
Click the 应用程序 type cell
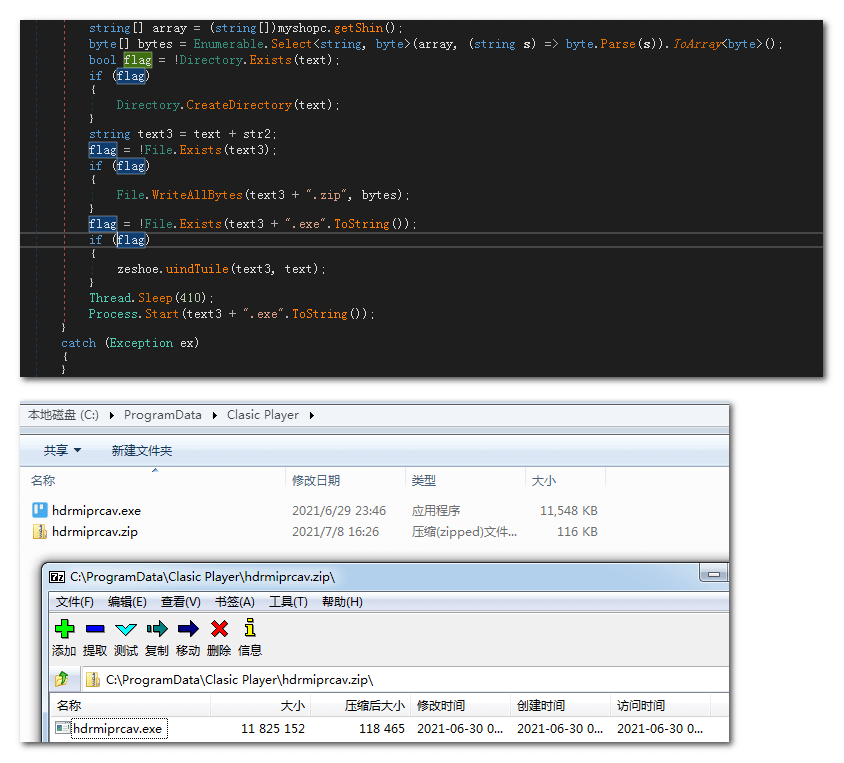point(436,511)
